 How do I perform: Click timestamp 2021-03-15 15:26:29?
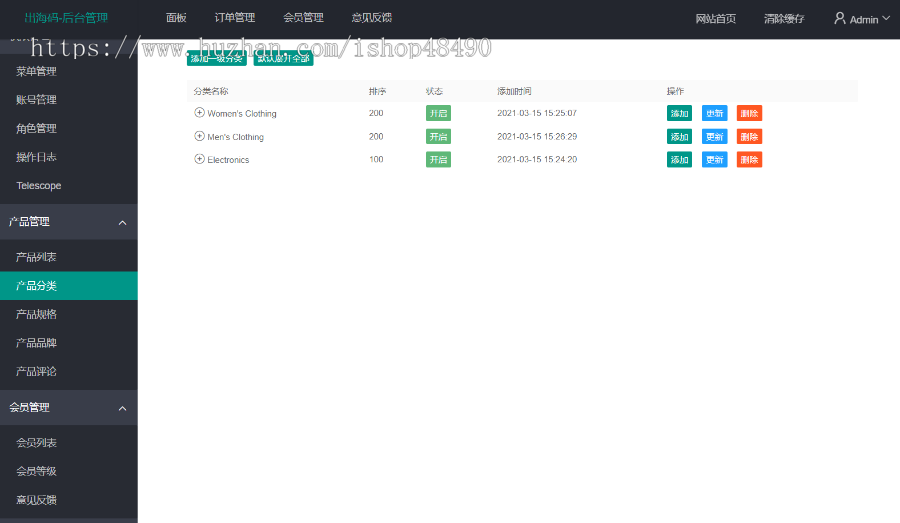pyautogui.click(x=537, y=137)
